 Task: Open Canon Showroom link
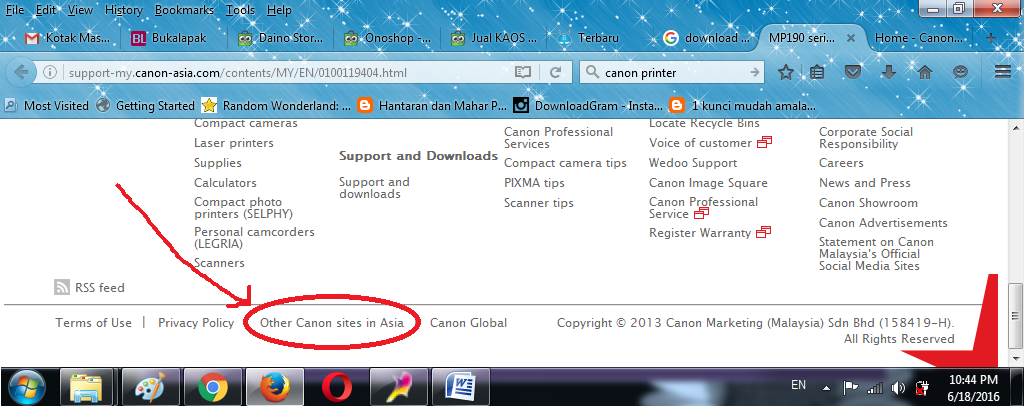coord(869,203)
